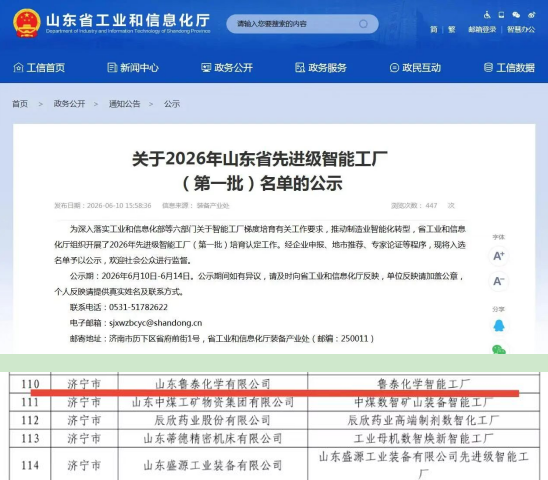Viewport: 548px width, 480px height.
Task: Click the 邮箱登录 link
Action: click(482, 30)
